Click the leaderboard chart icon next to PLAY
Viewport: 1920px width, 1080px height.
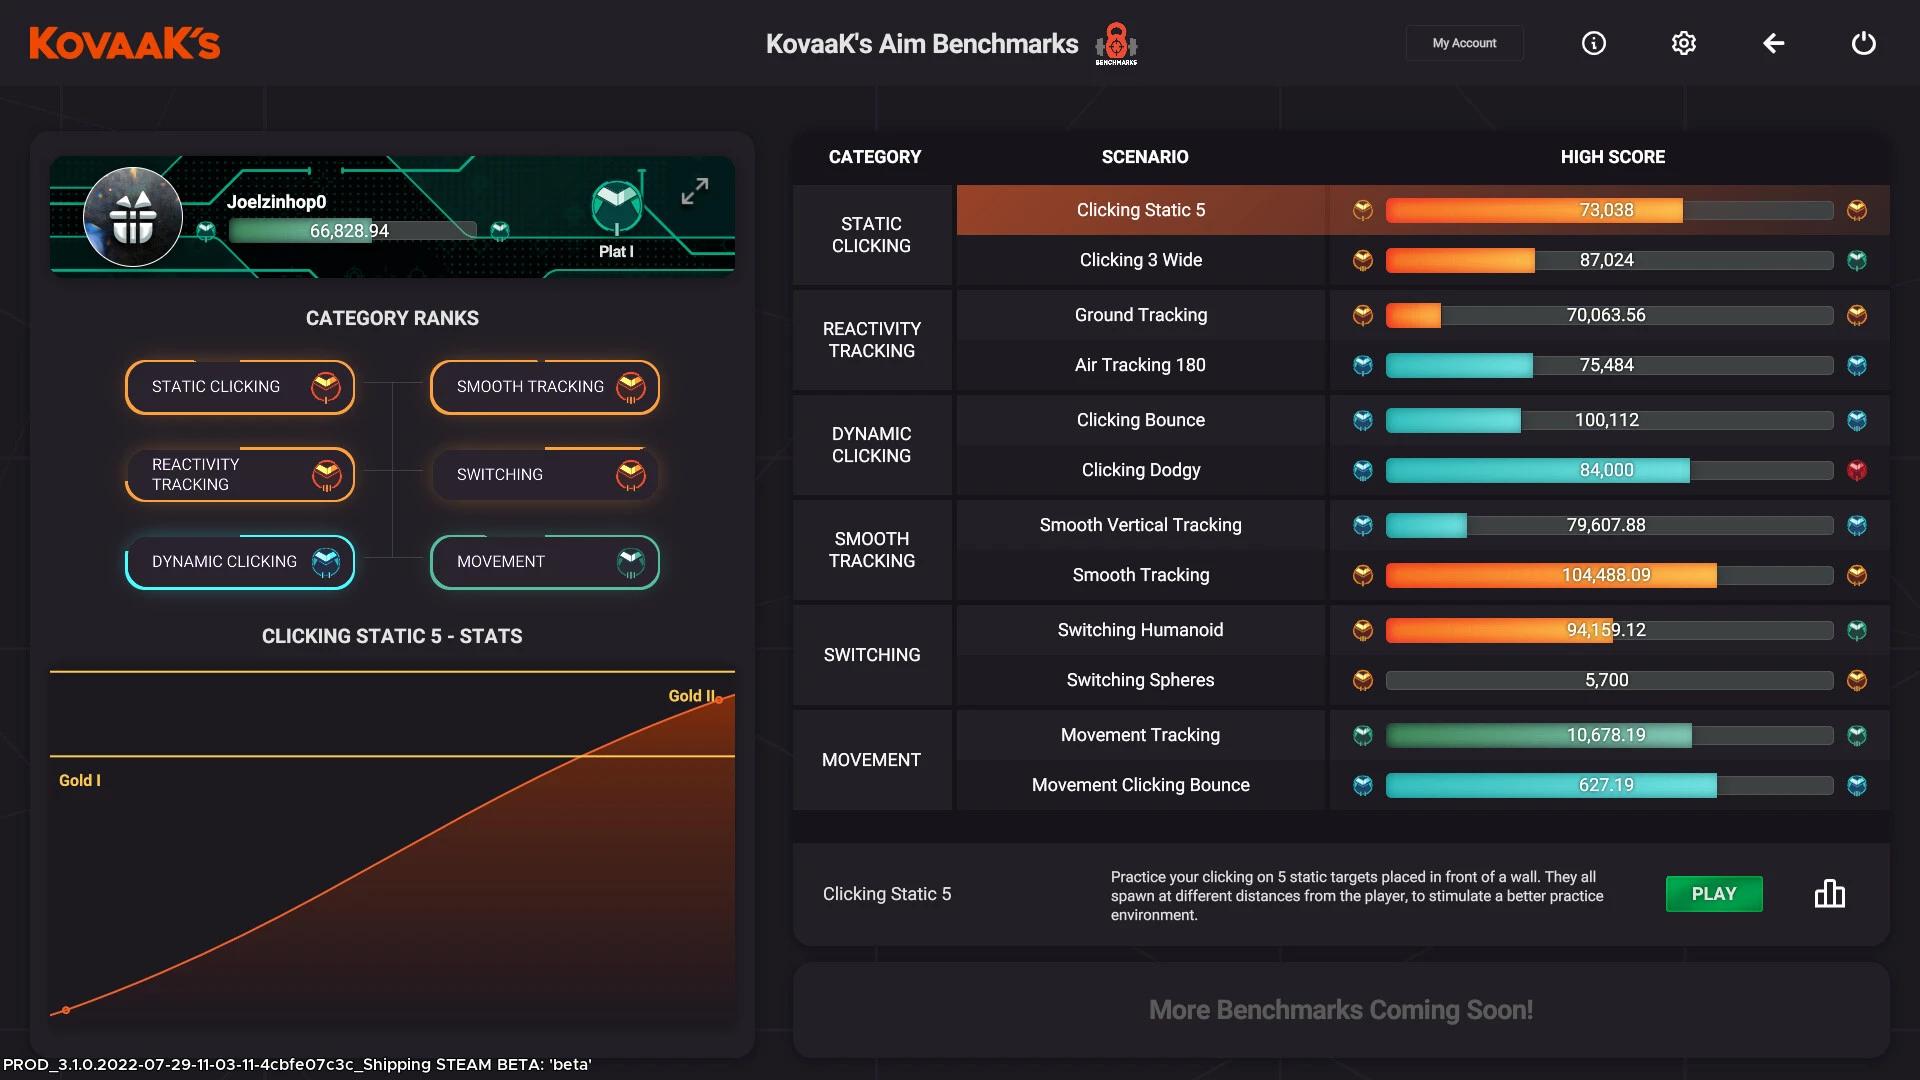click(1828, 893)
